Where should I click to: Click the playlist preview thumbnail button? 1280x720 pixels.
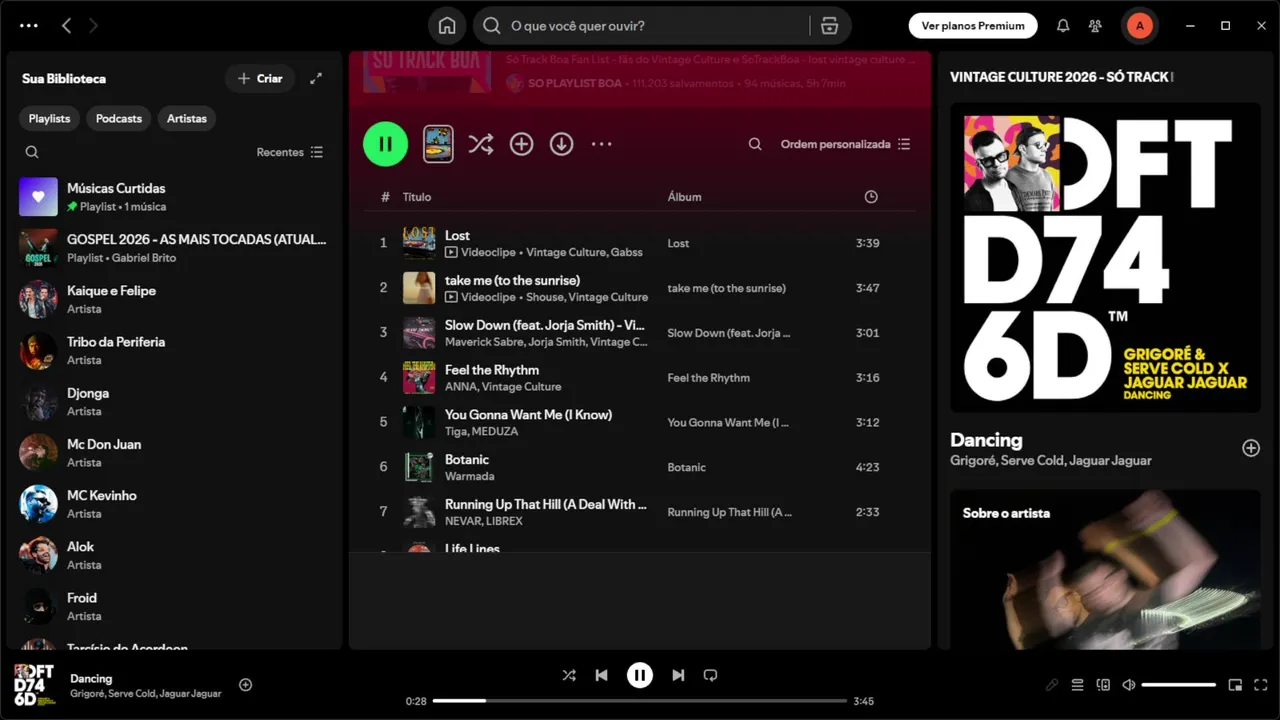[438, 144]
